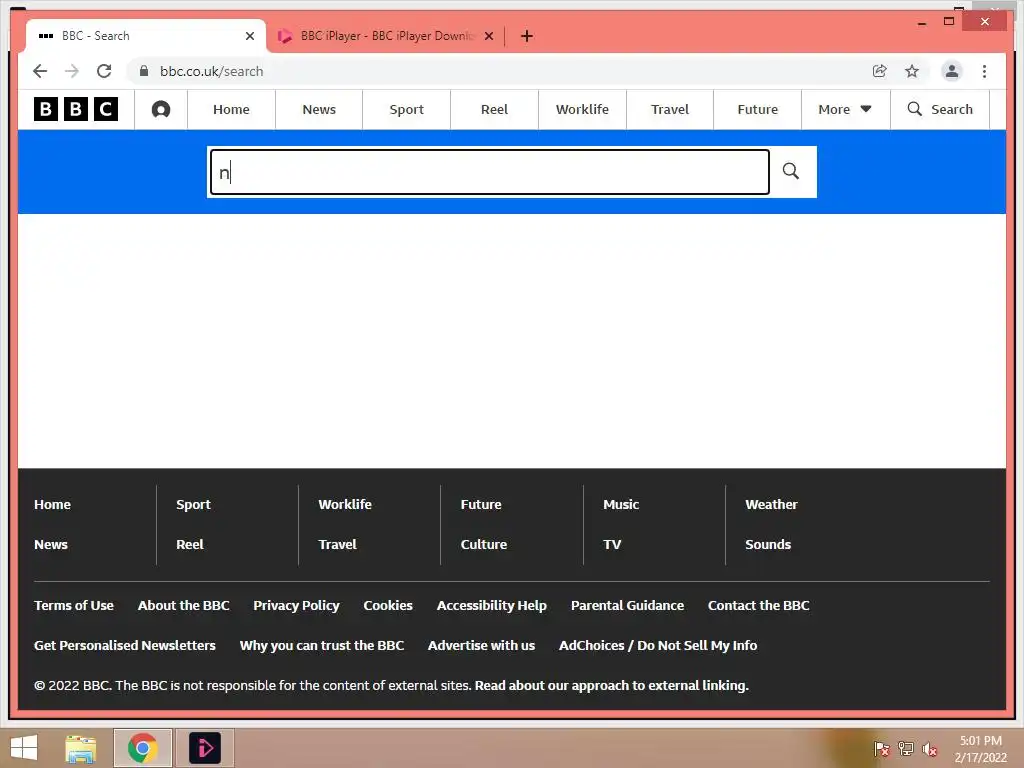Share this page icon in address bar
The image size is (1024, 768).
[x=880, y=71]
